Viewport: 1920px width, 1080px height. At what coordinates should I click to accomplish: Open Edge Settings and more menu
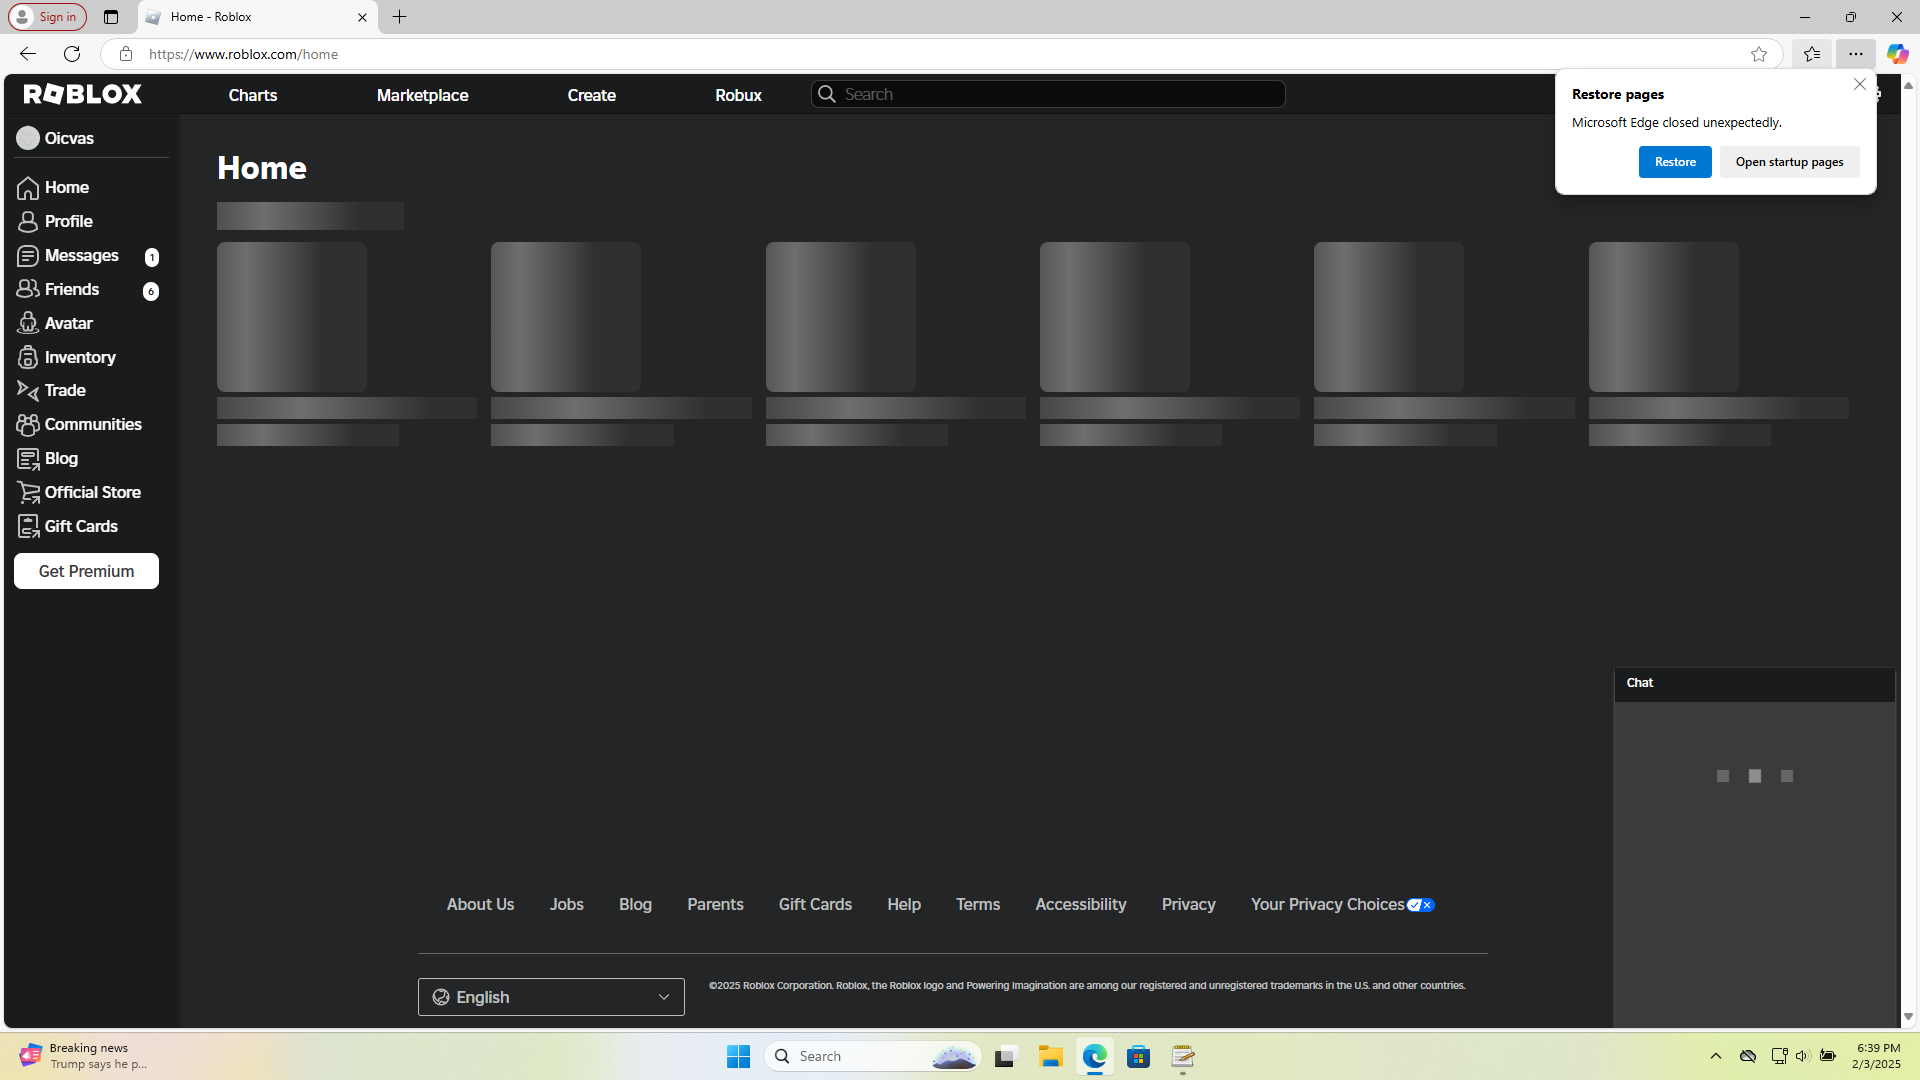point(1856,54)
